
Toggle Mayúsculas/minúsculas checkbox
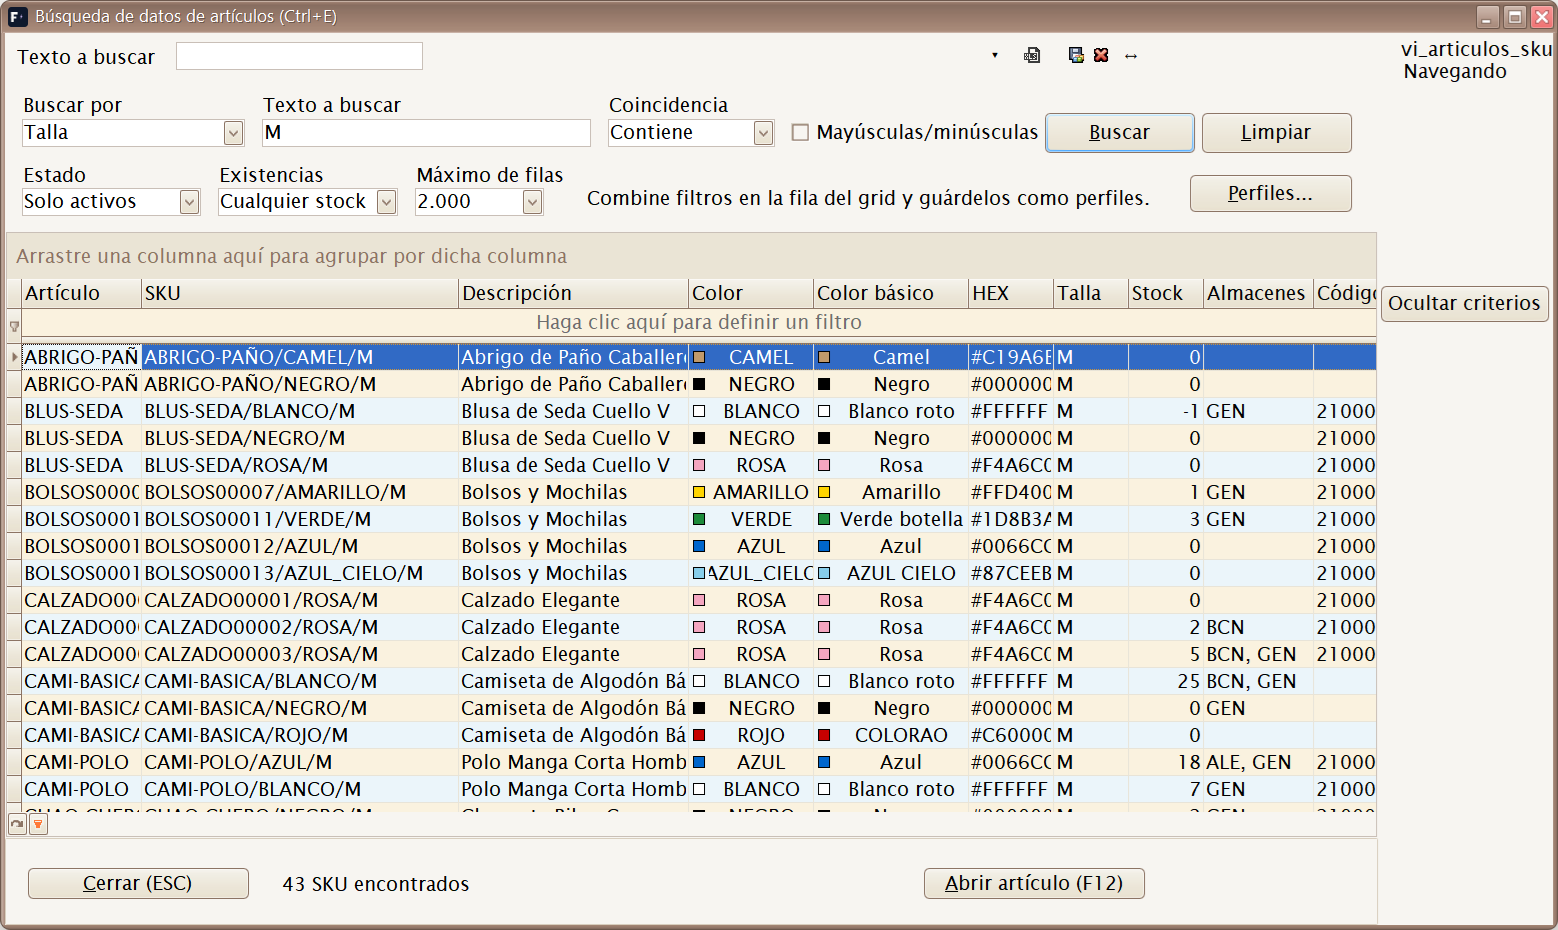tap(800, 132)
